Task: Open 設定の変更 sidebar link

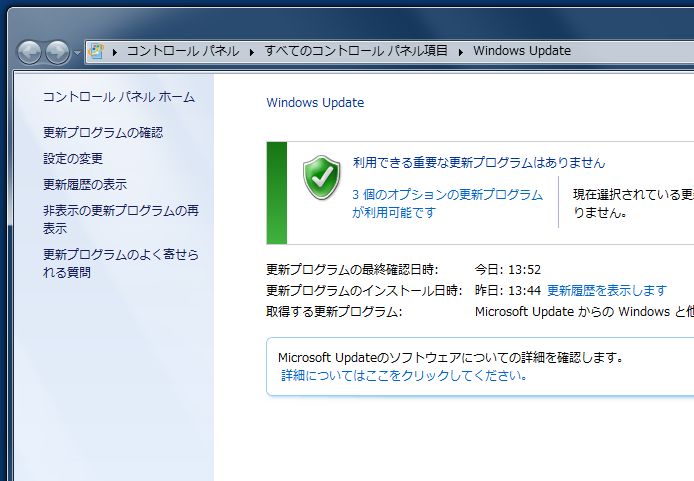Action: pyautogui.click(x=73, y=158)
